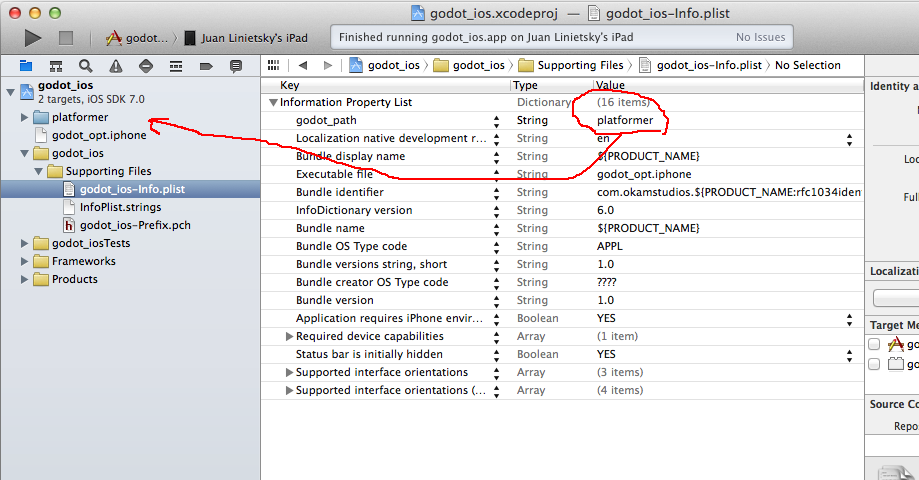Collapse the Supporting Files group
This screenshot has height=480, width=919.
click(x=38, y=172)
